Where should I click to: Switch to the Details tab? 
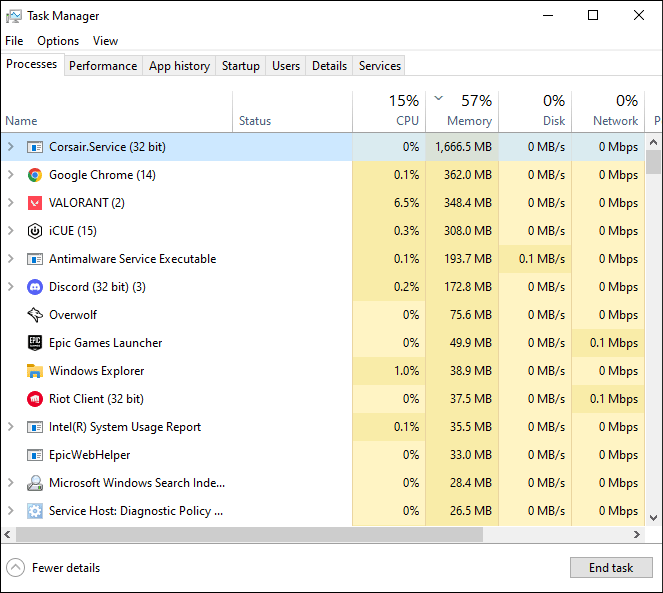coord(329,66)
